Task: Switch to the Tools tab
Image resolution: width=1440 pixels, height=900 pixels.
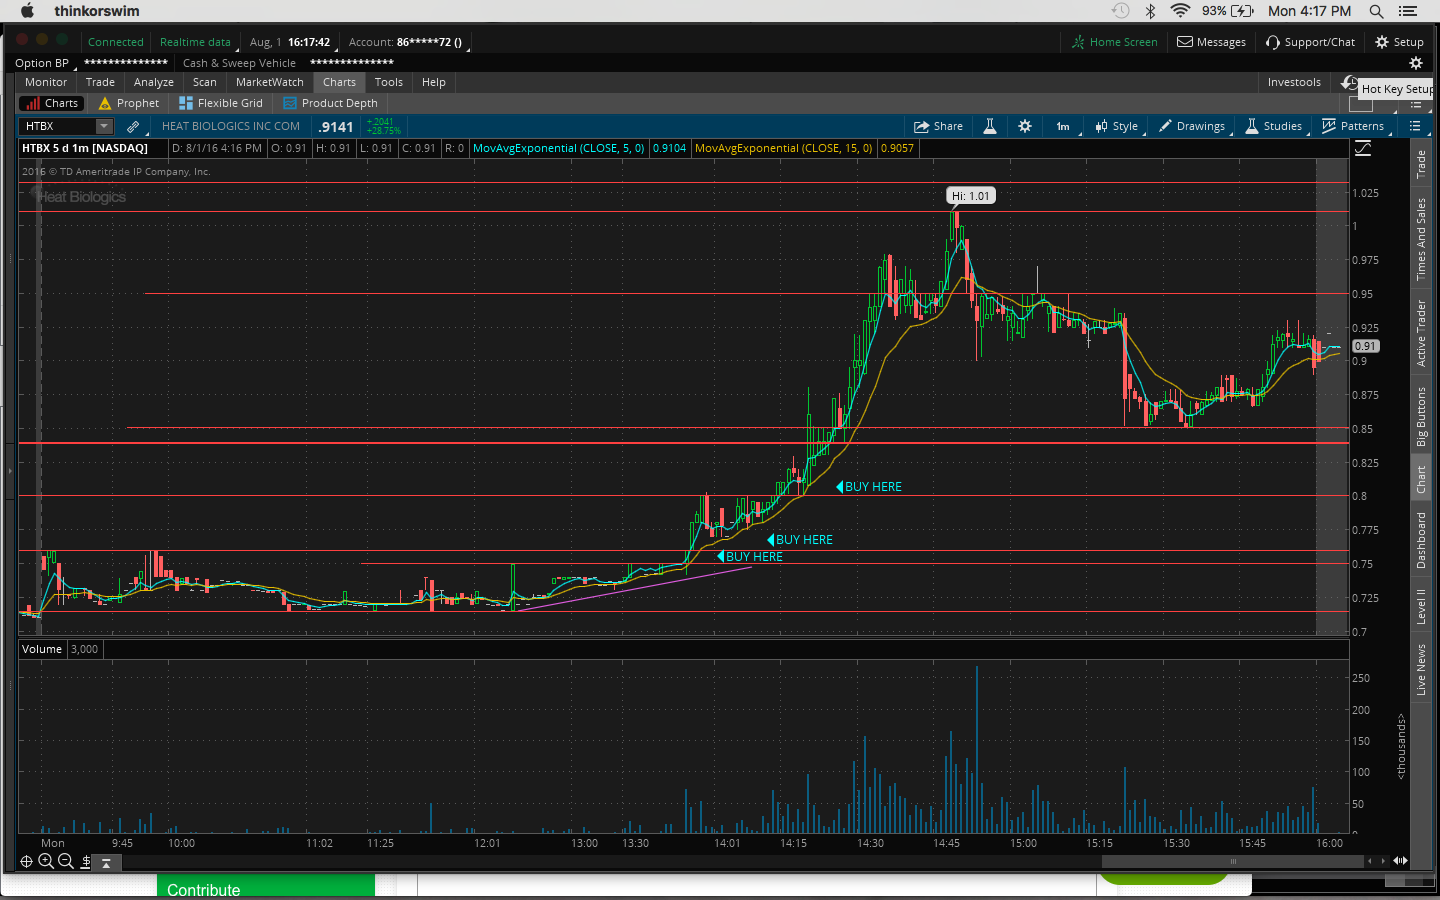Action: click(x=389, y=82)
